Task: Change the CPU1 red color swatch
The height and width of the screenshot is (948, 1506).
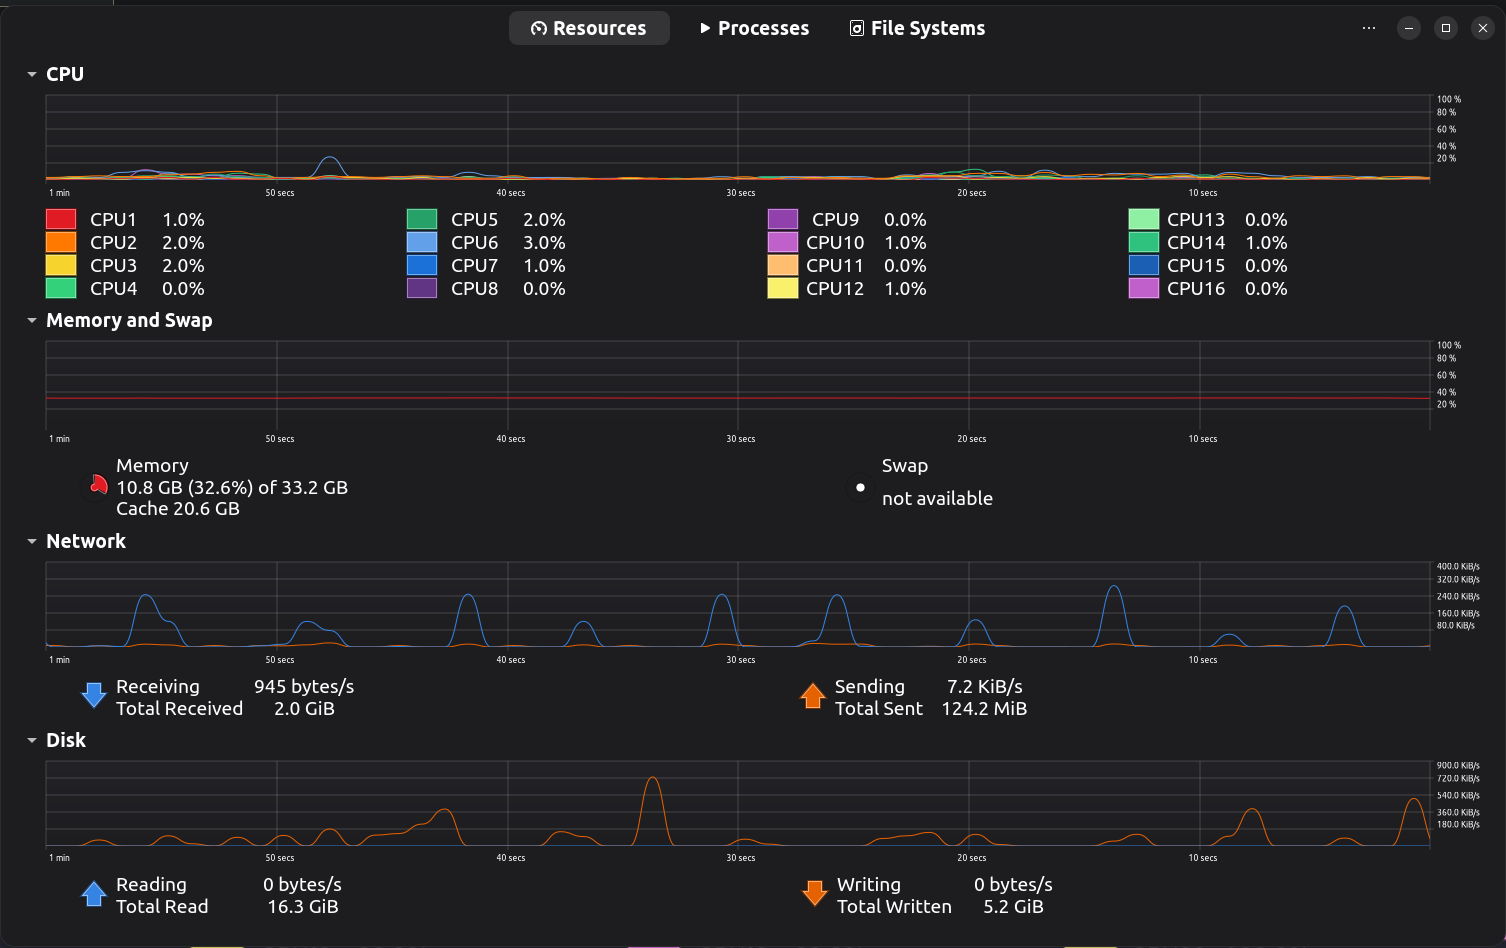Action: 61,219
